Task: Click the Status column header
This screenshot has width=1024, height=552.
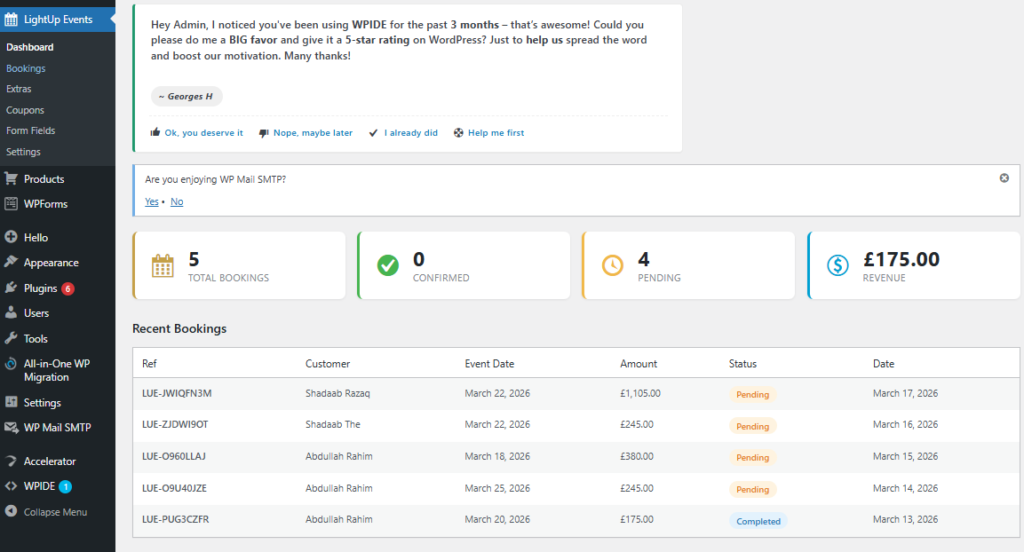Action: point(743,364)
